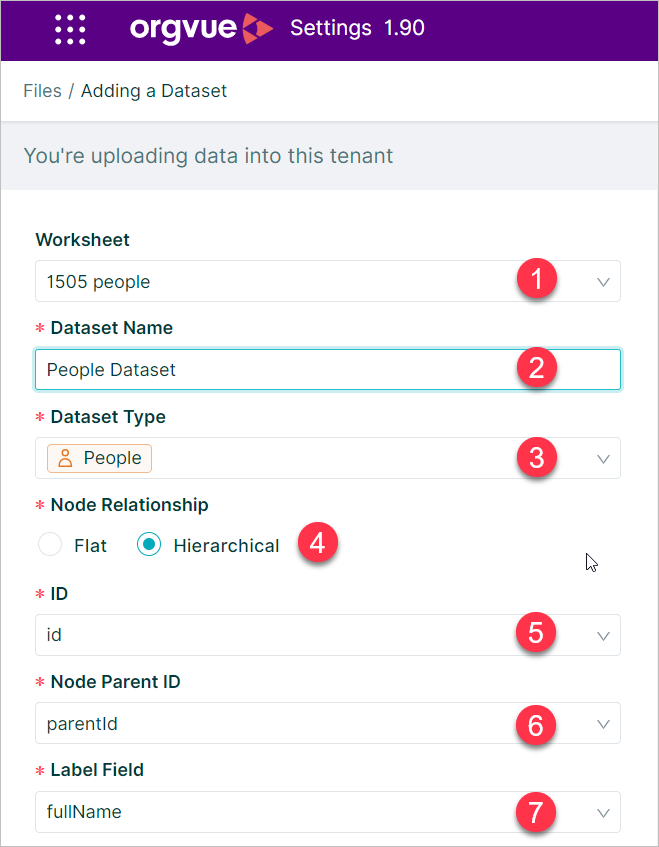Click red marker 6 on Node Parent ID
This screenshot has width=659, height=847.
tap(536, 725)
